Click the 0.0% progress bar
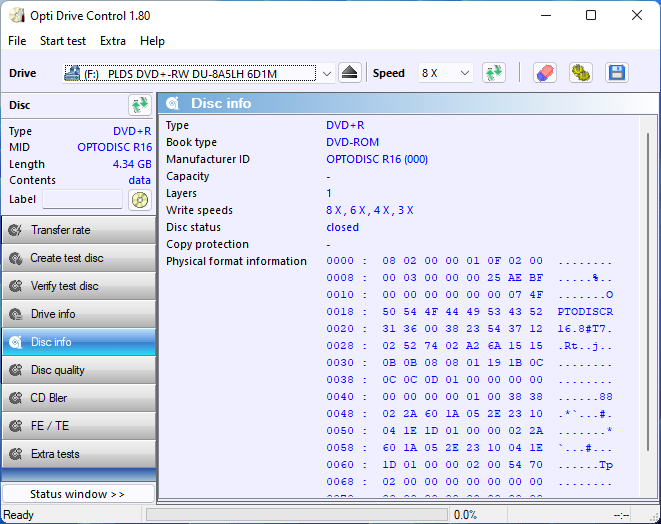The height and width of the screenshot is (524, 661). (297, 514)
